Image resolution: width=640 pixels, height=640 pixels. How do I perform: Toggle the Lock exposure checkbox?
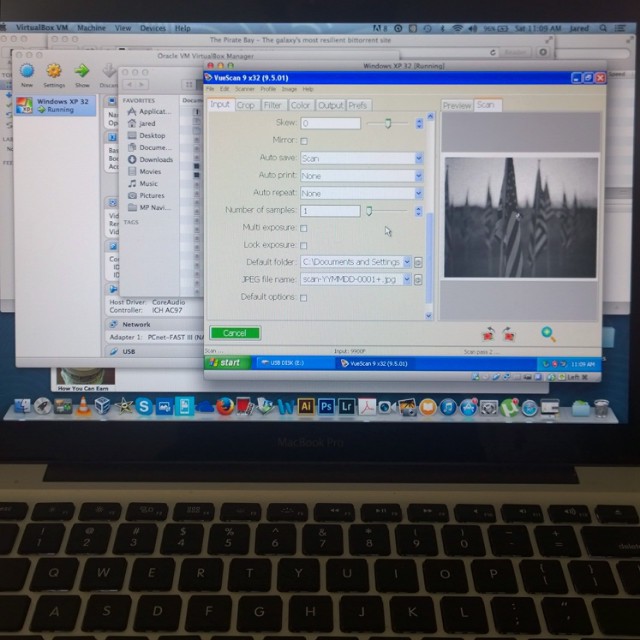304,245
